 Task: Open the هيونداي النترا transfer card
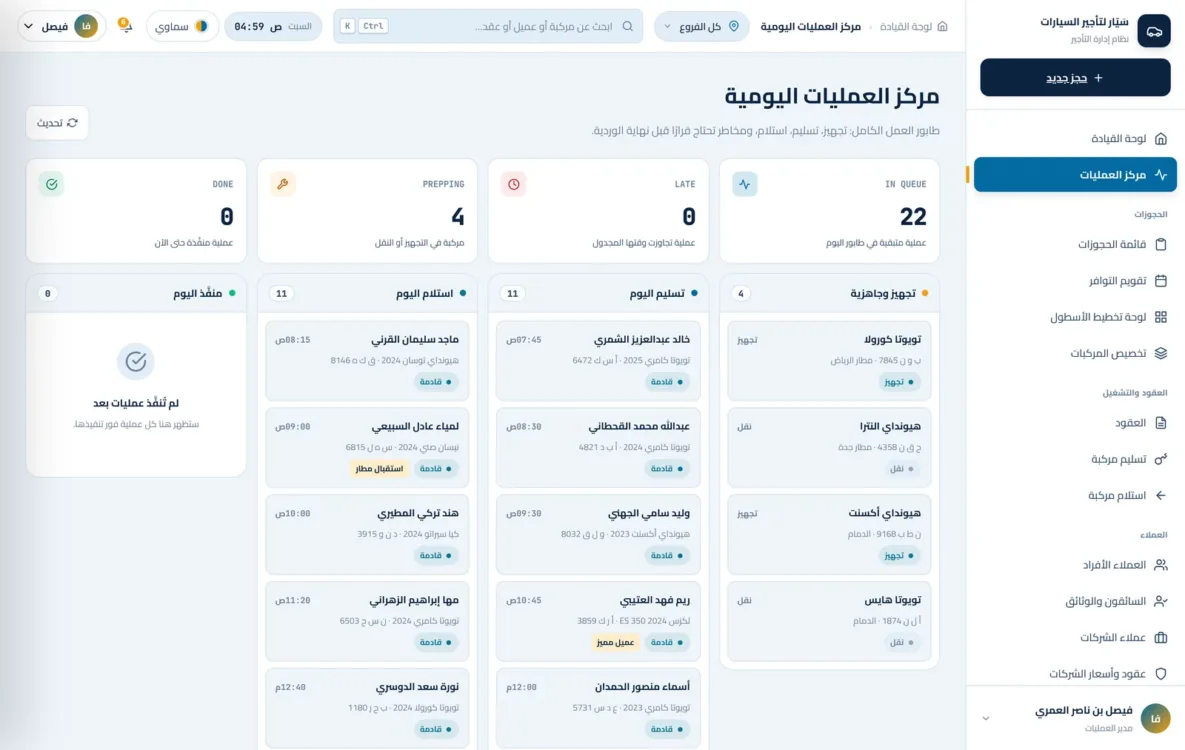[829, 448]
